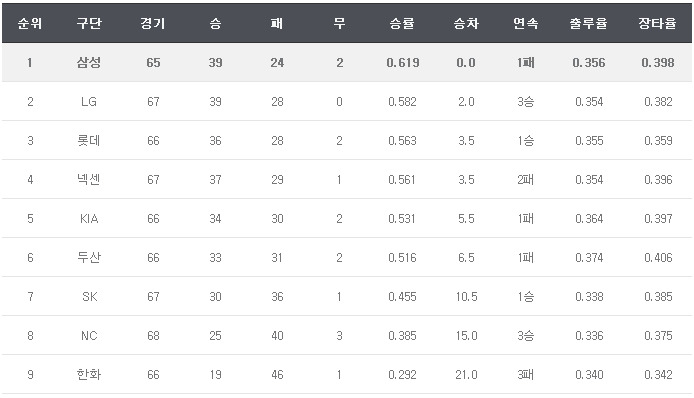
Task: Sort by the 순위 column header
Action: (30, 23)
